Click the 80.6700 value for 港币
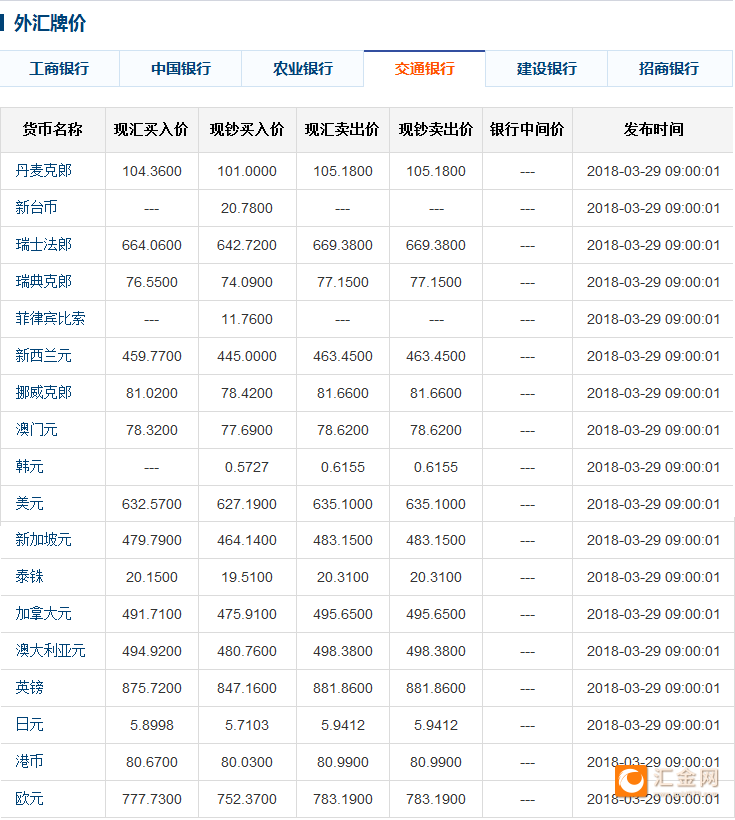Image resolution: width=735 pixels, height=820 pixels. pos(152,762)
